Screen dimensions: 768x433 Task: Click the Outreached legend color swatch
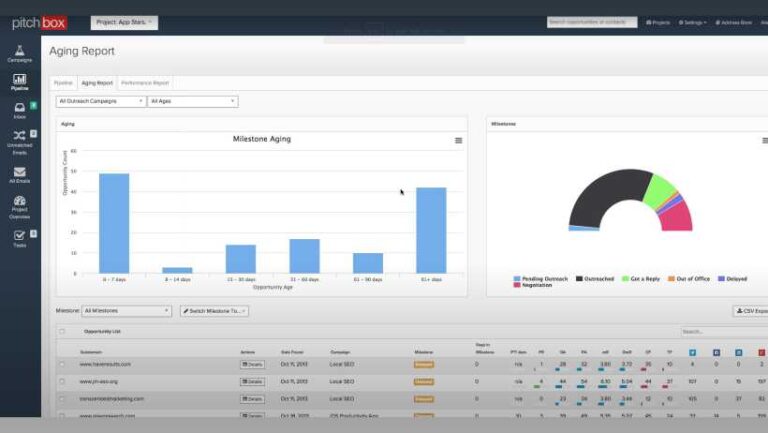[580, 278]
